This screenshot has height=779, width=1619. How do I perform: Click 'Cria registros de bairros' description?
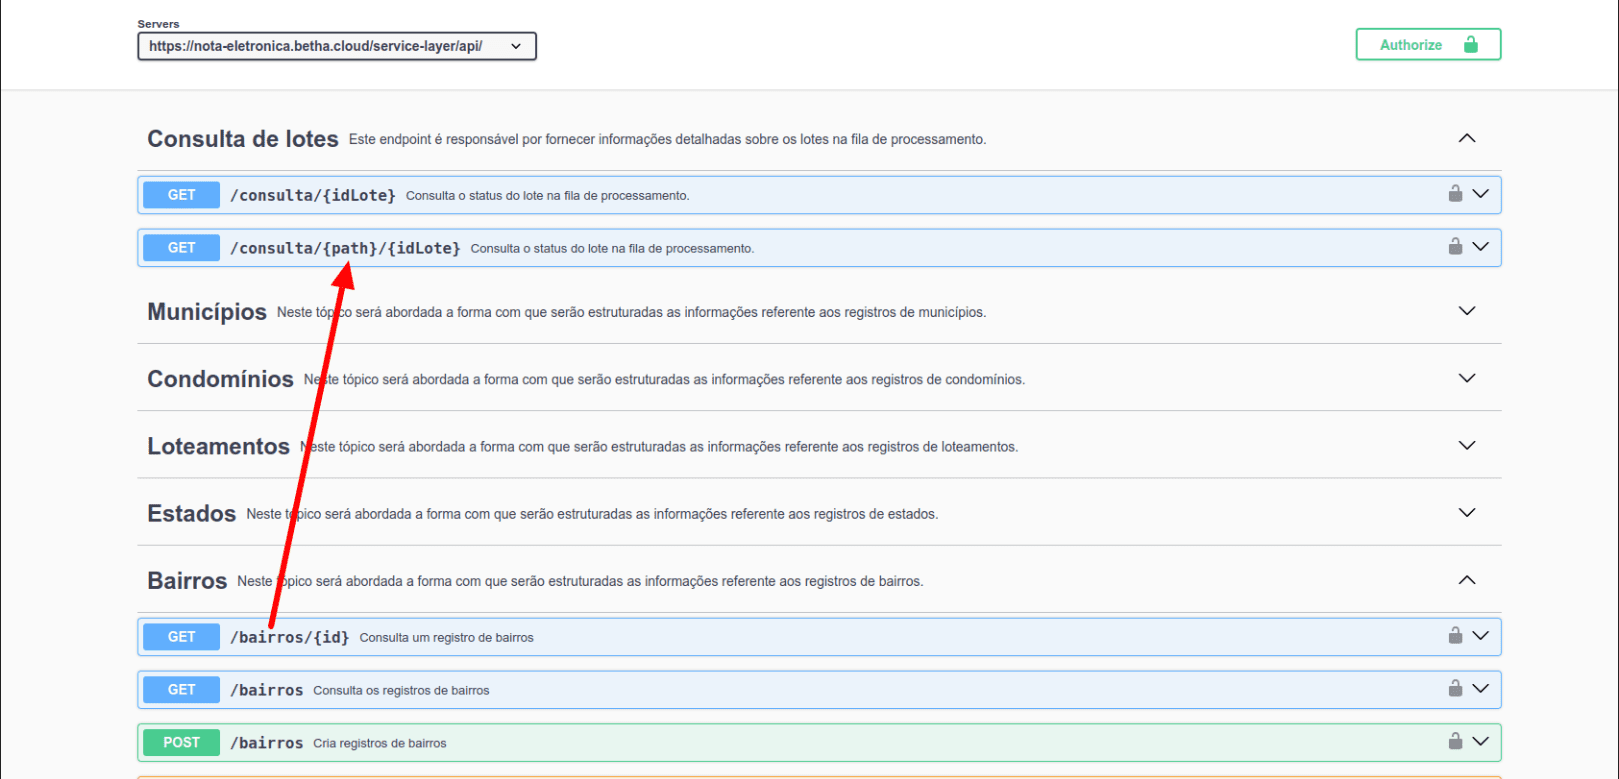click(379, 743)
